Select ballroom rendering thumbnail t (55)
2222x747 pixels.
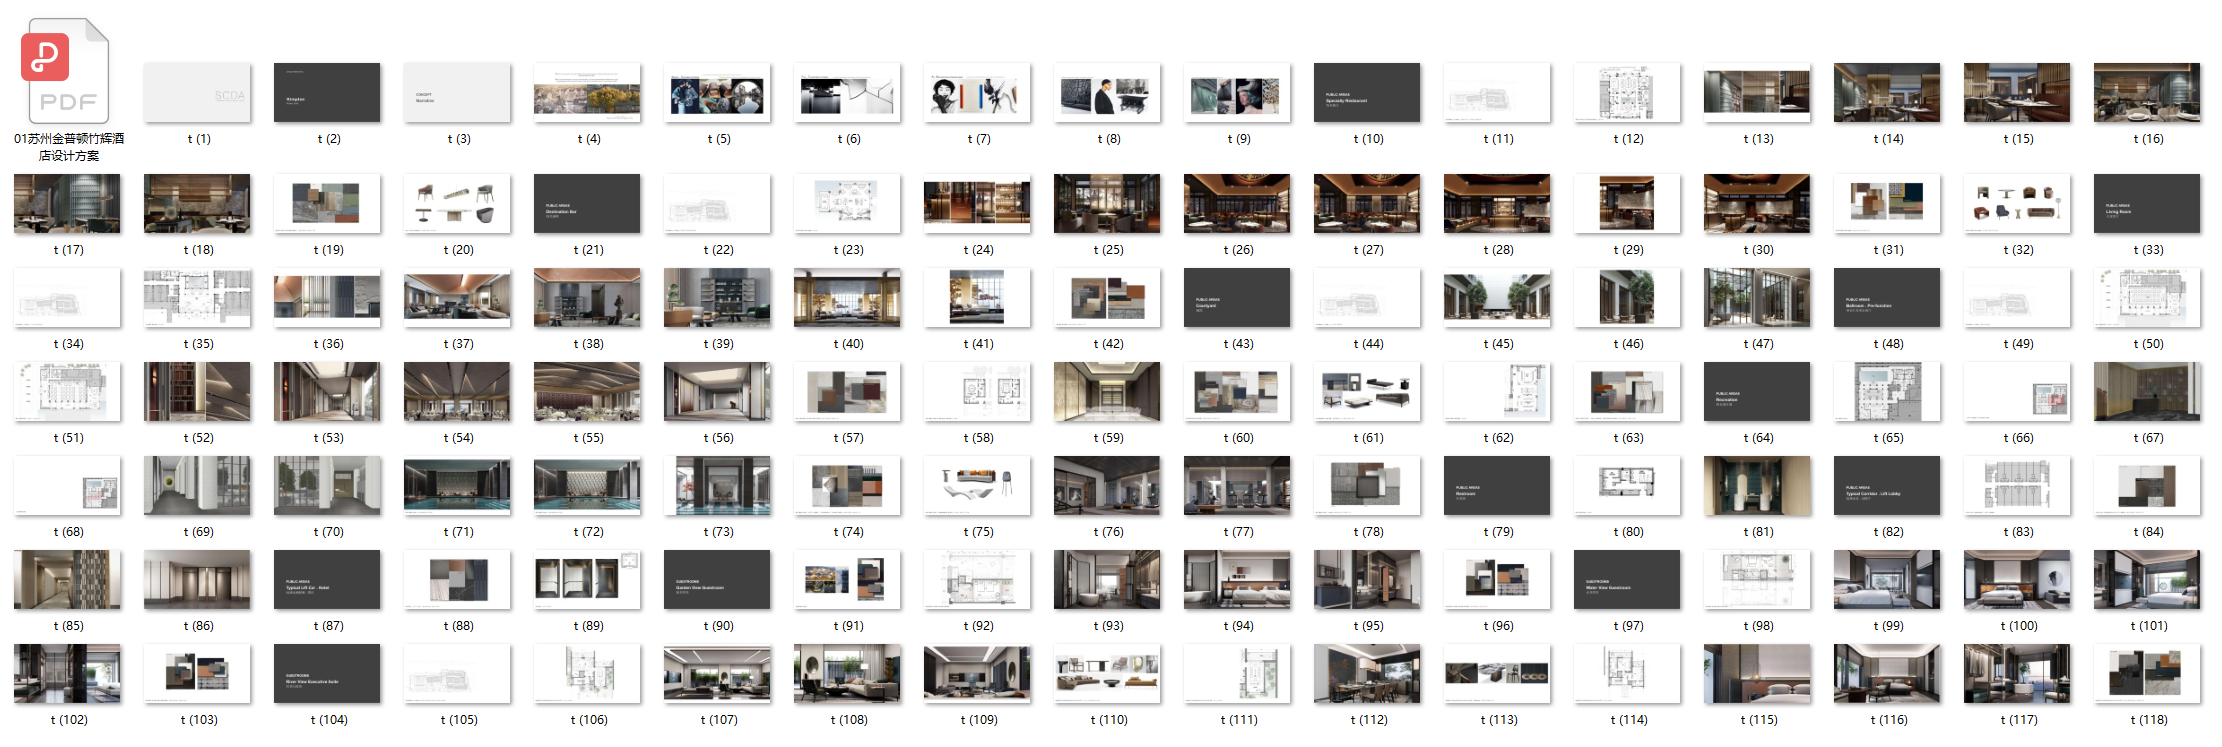click(x=587, y=392)
